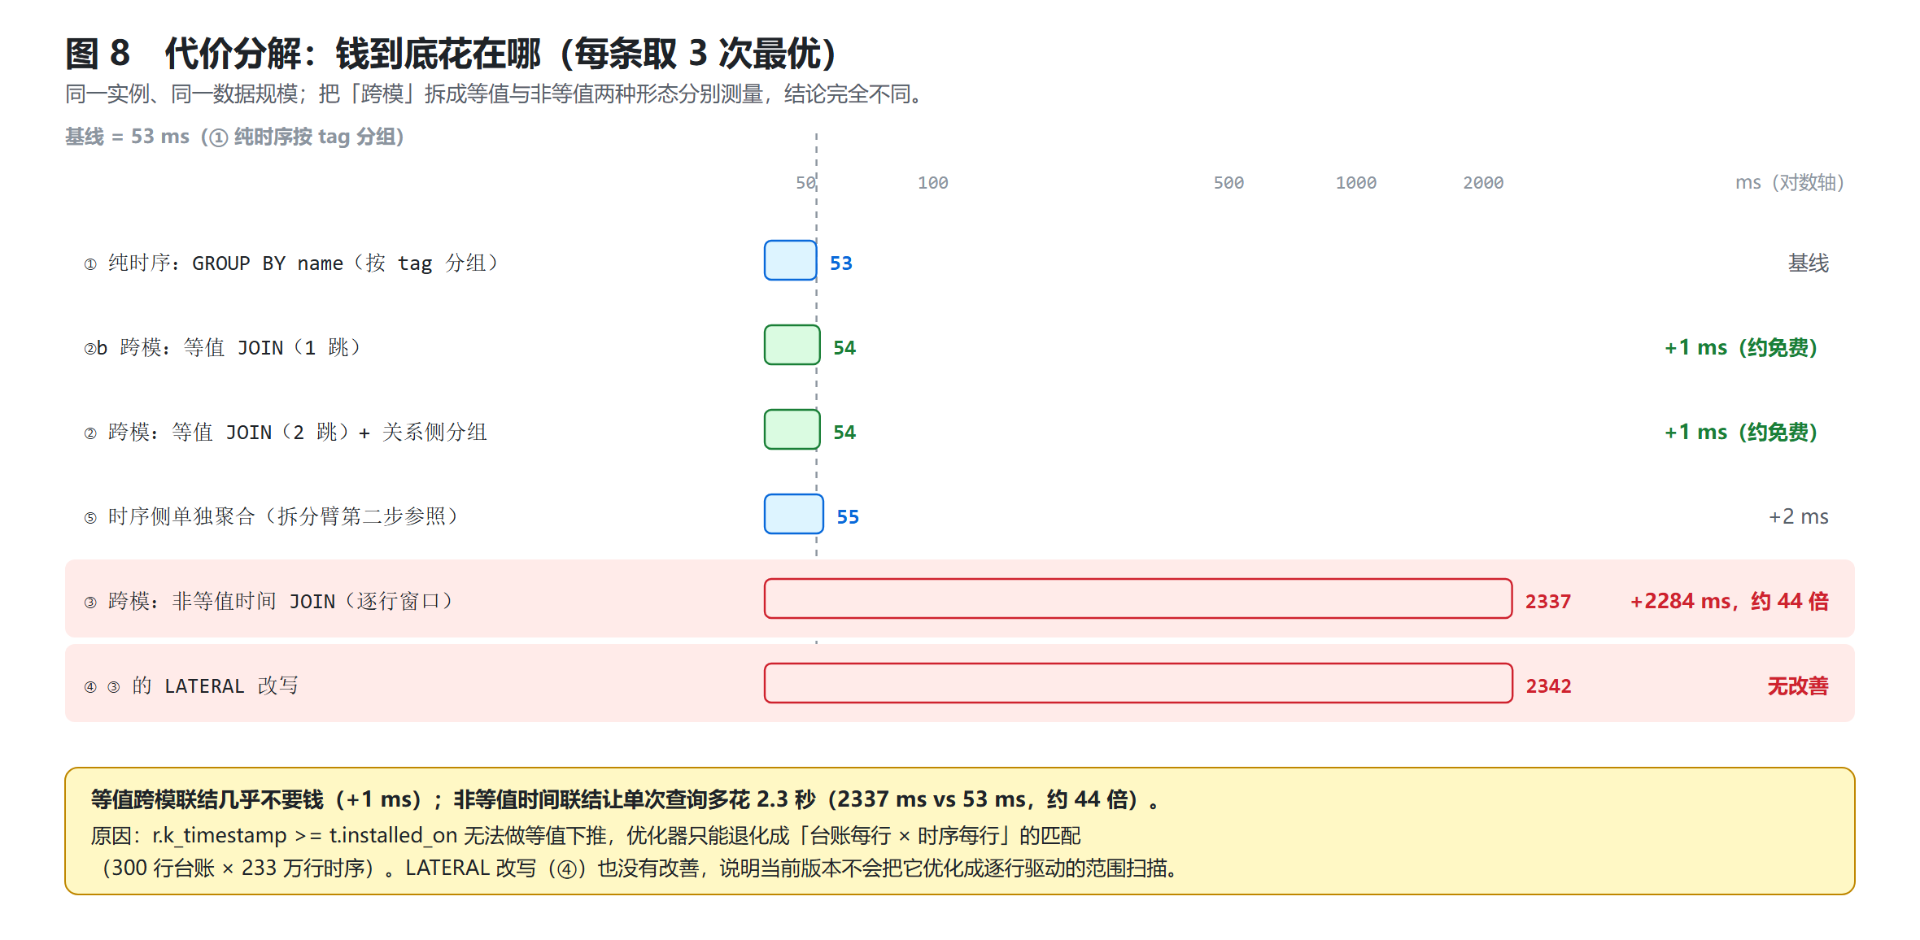1920x940 pixels.
Task: Click the explanation line starting '原因: r.k_timestamp'
Action: click(x=586, y=835)
